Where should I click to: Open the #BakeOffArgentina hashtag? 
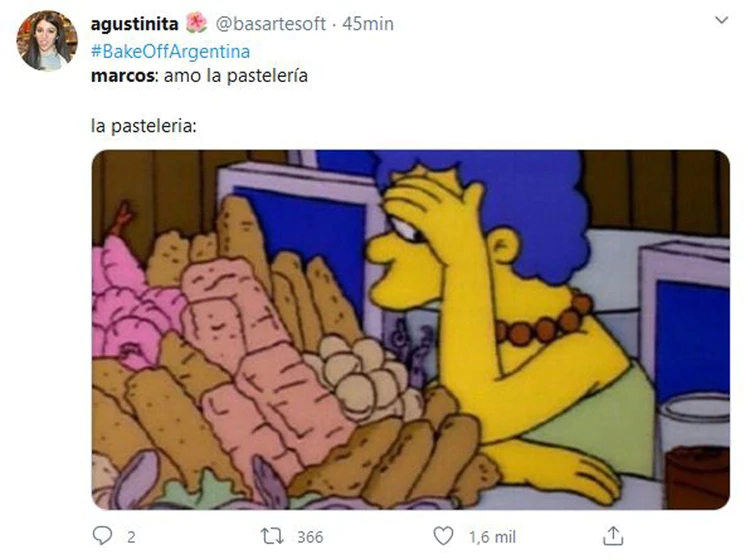tap(170, 51)
